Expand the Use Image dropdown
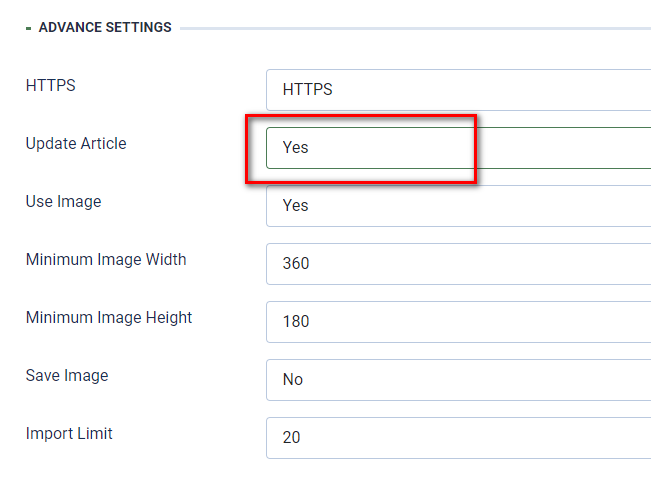This screenshot has height=498, width=651. click(458, 206)
